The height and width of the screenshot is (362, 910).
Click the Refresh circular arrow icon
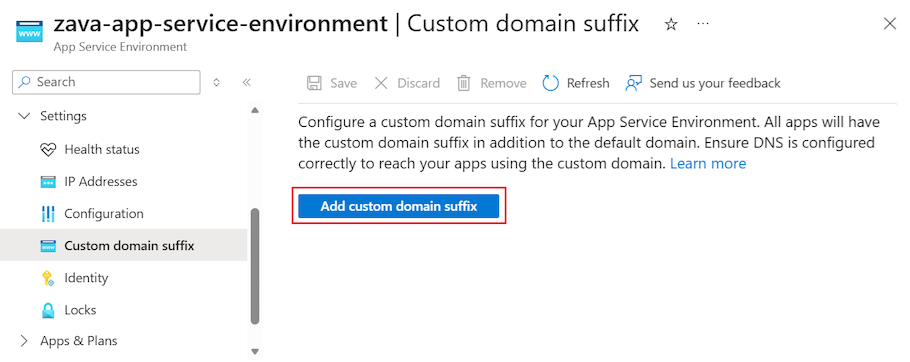tap(550, 83)
